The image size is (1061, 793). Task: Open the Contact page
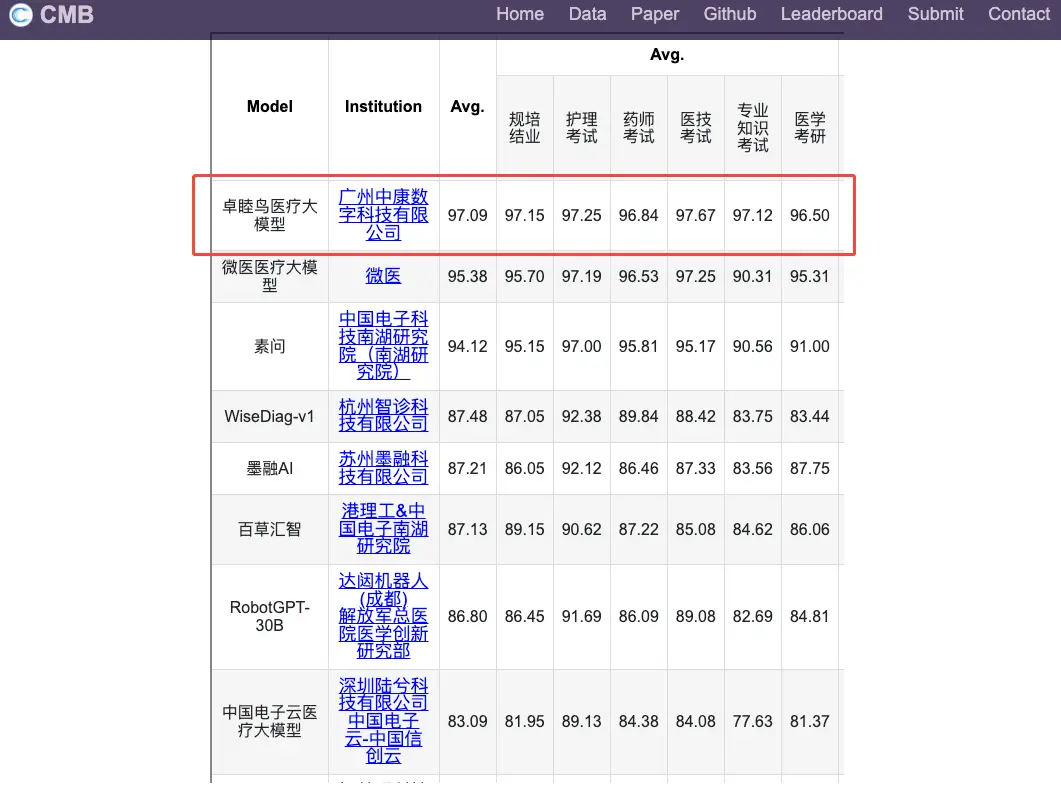point(1018,14)
